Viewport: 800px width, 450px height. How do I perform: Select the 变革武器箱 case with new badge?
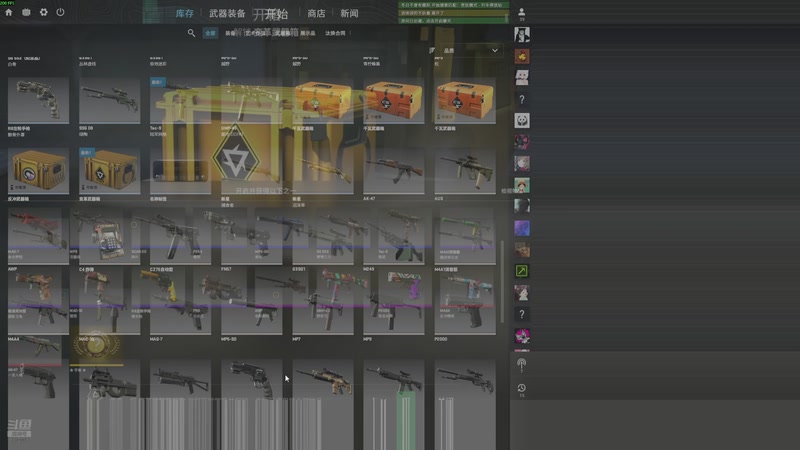point(110,171)
